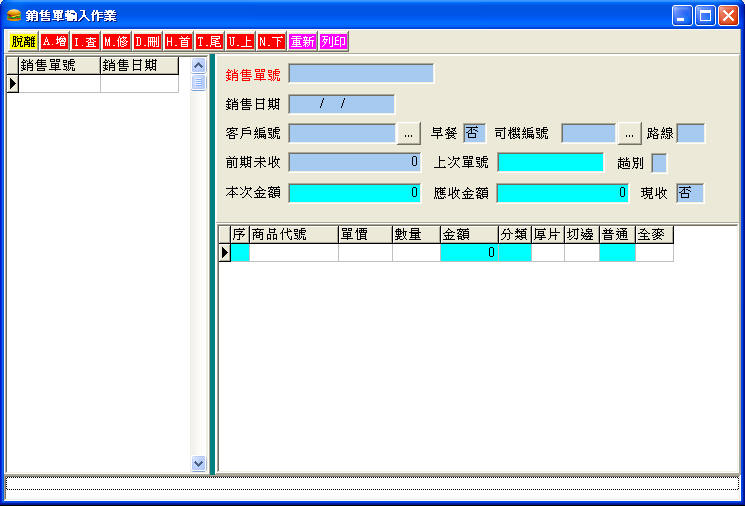The width and height of the screenshot is (745, 506).
Task: Click the 厚片 cell in detail row
Action: 548,253
